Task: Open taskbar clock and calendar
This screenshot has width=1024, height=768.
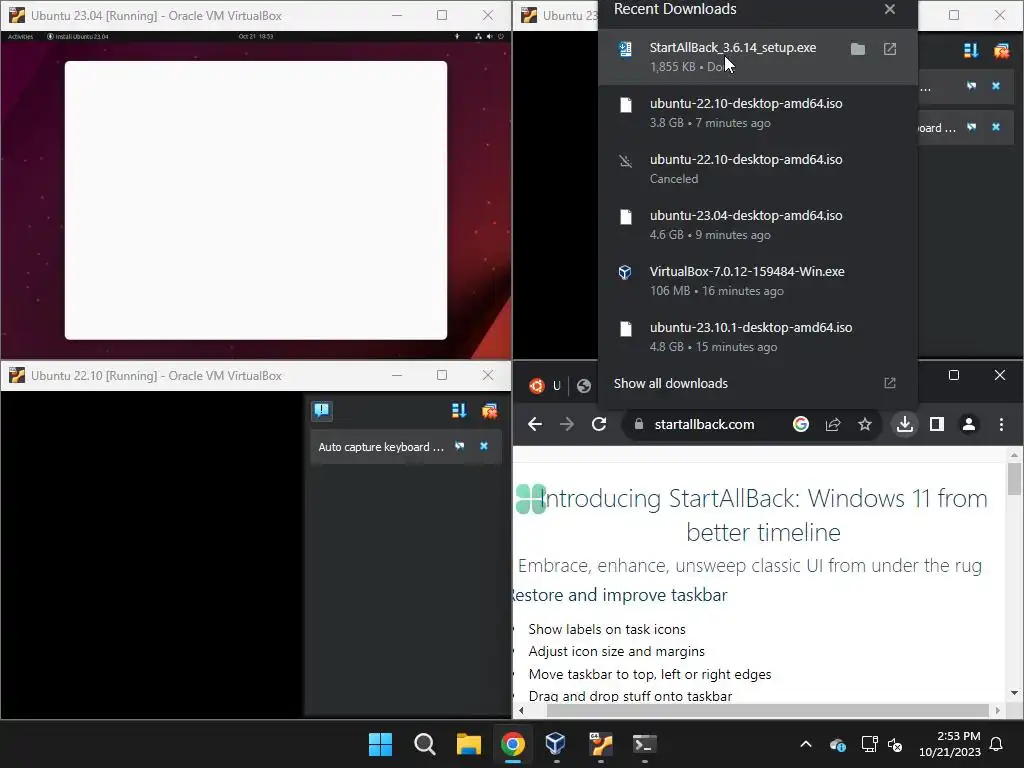Action: [950, 744]
